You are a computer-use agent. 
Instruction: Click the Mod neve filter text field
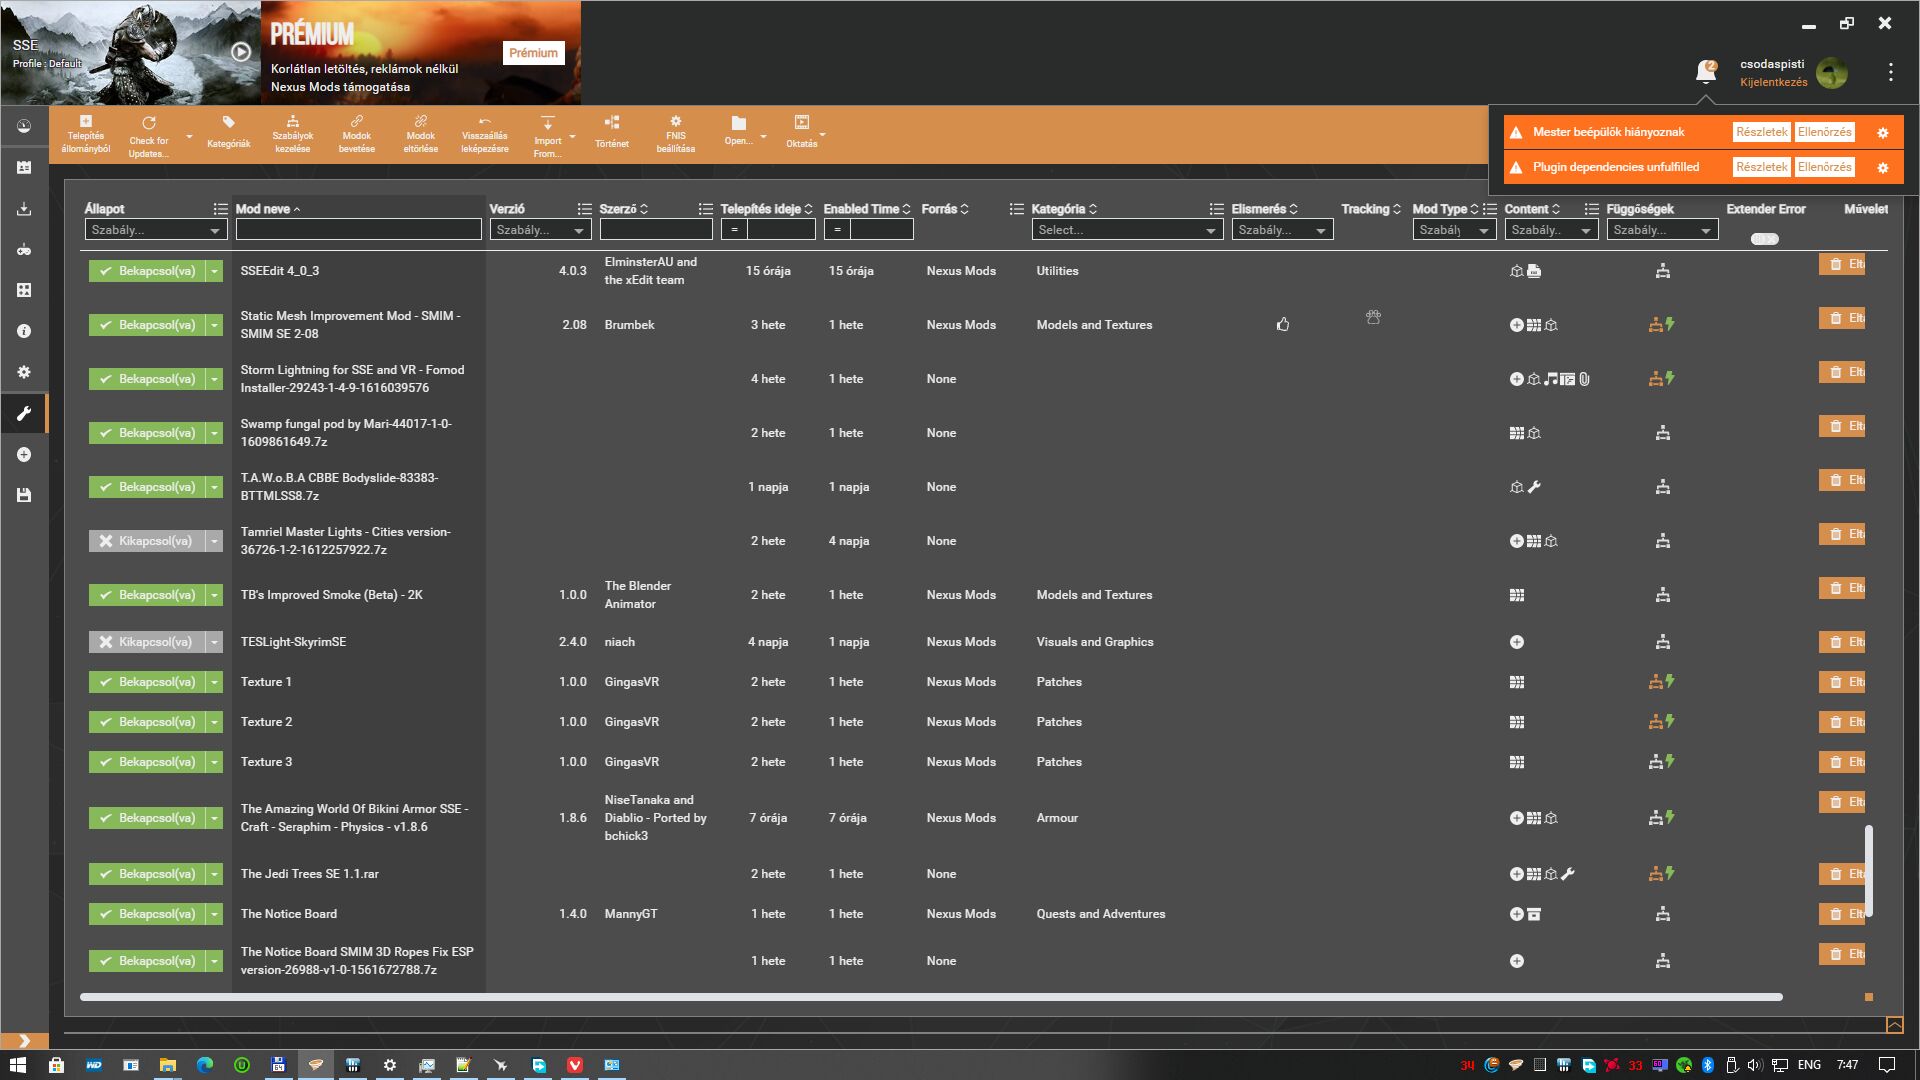tap(358, 230)
